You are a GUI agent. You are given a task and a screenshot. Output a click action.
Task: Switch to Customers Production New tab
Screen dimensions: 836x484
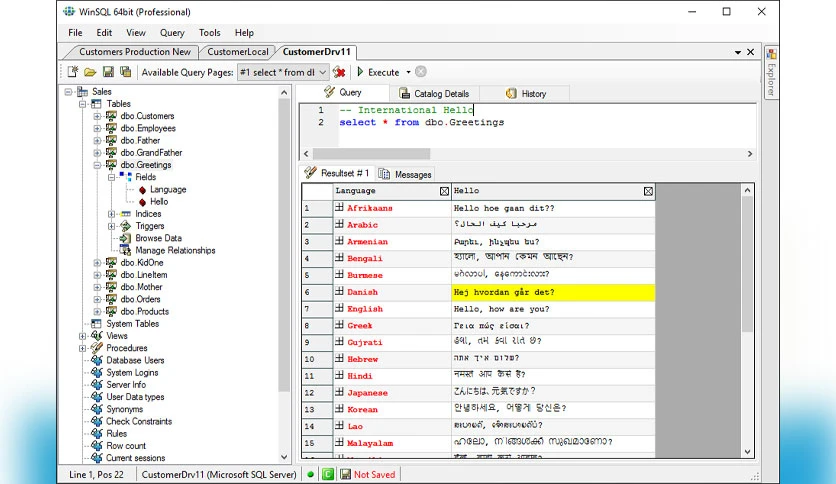[x=135, y=52]
